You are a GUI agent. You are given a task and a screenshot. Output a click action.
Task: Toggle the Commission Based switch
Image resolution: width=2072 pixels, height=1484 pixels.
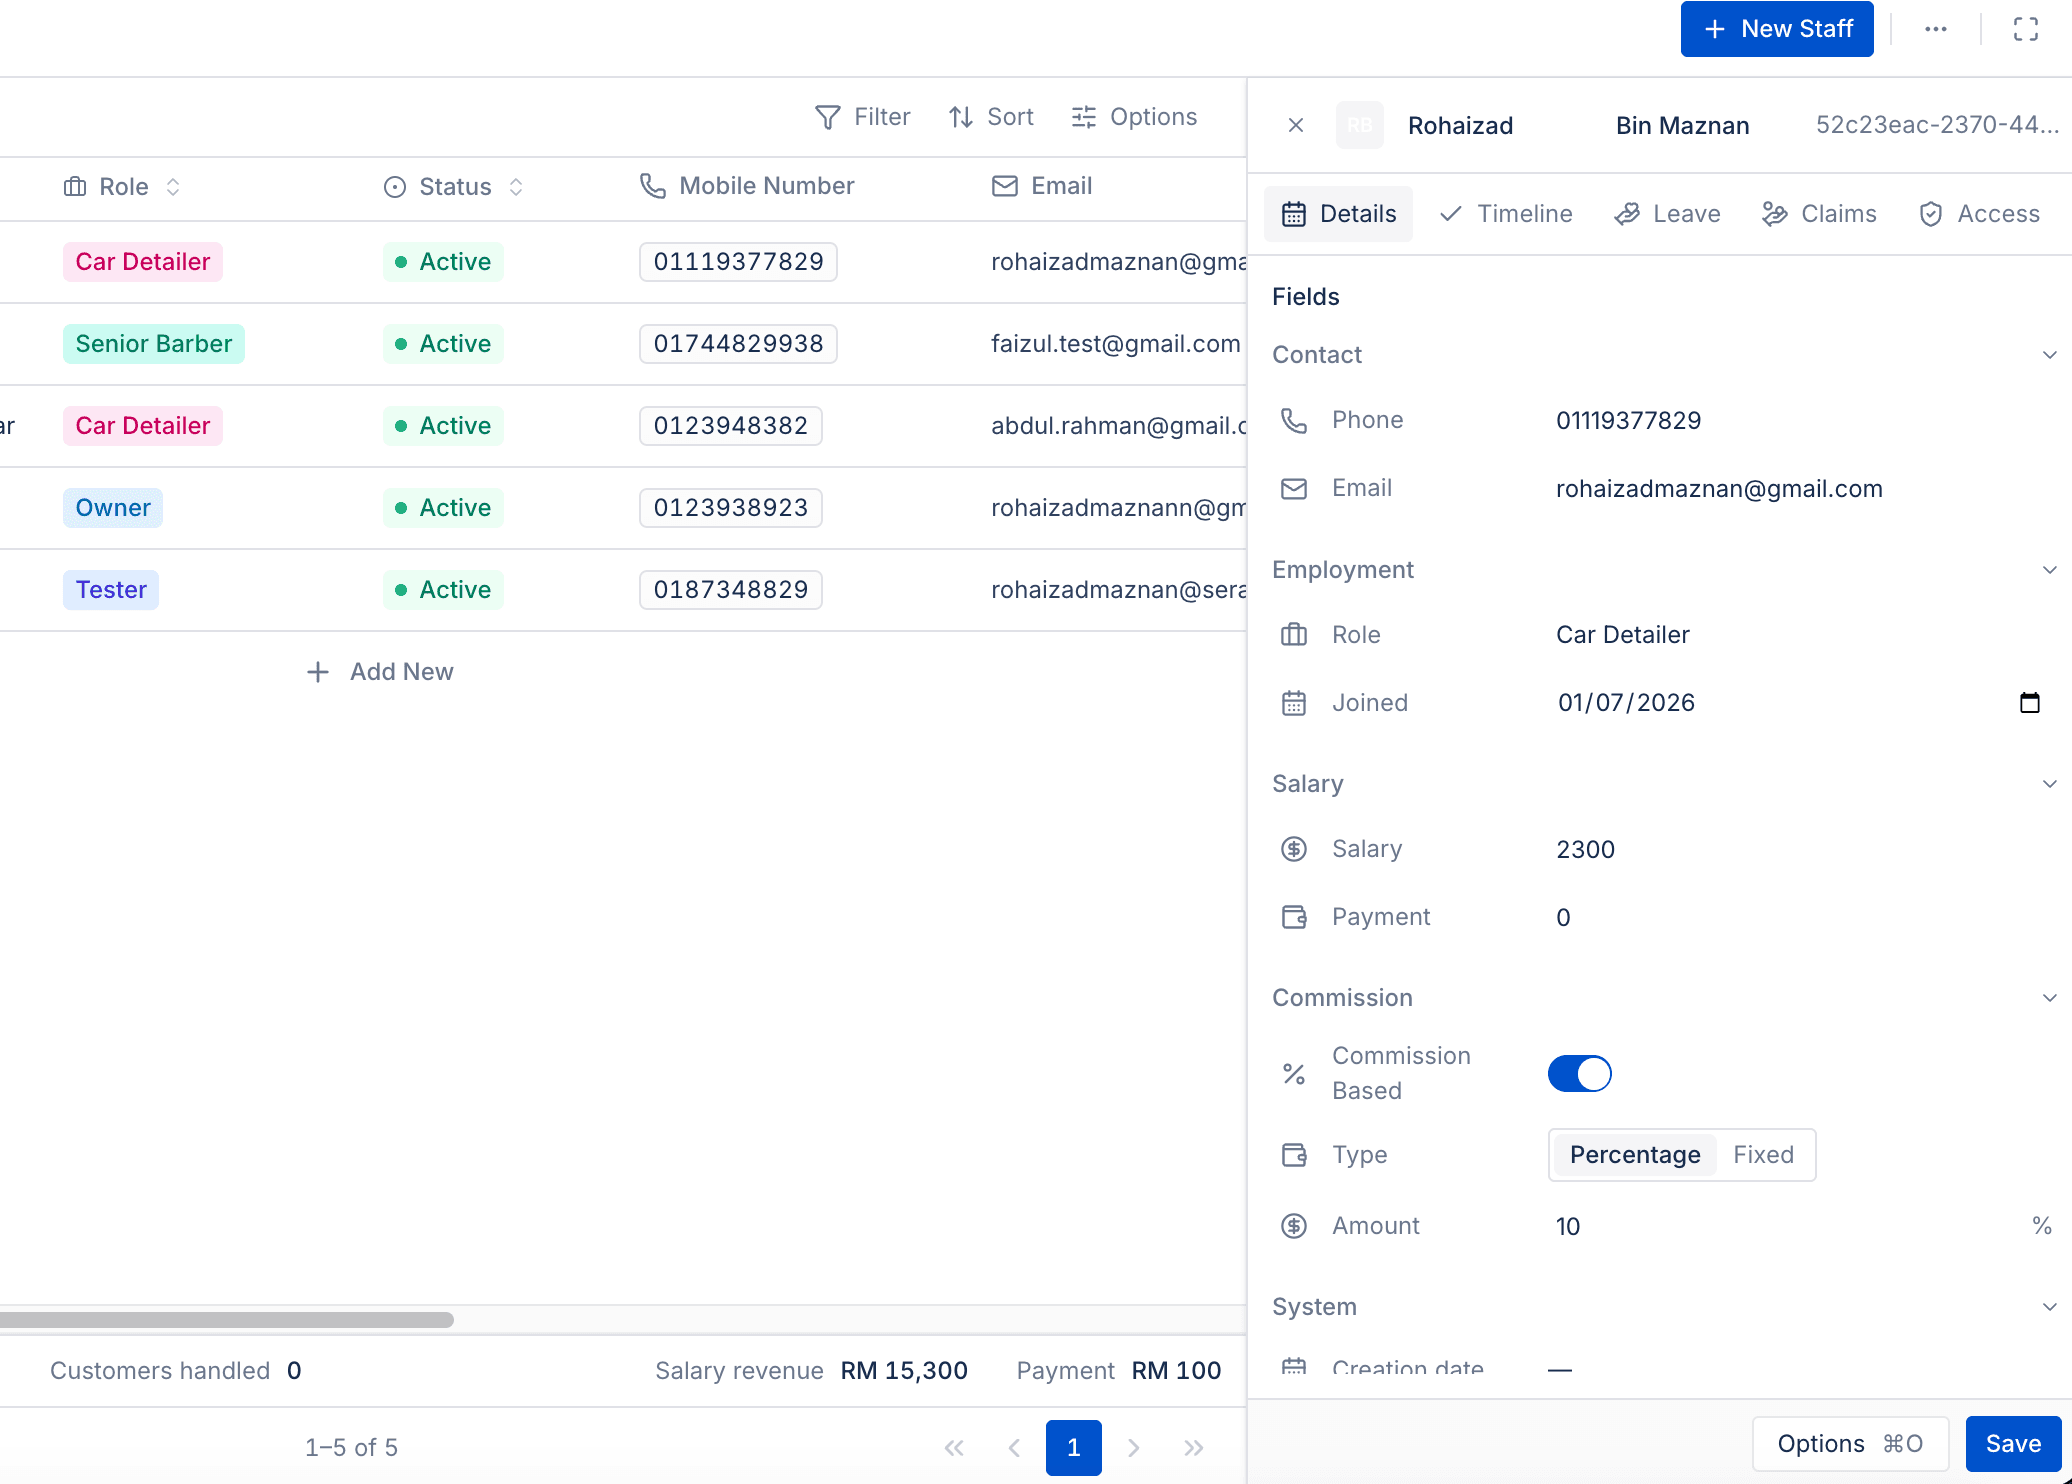click(1580, 1074)
